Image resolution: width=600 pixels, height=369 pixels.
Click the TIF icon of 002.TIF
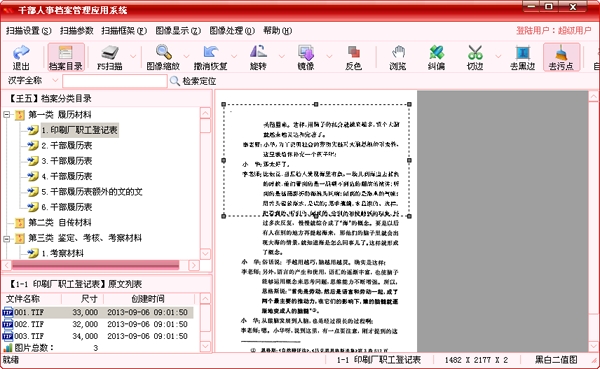click(x=8, y=324)
